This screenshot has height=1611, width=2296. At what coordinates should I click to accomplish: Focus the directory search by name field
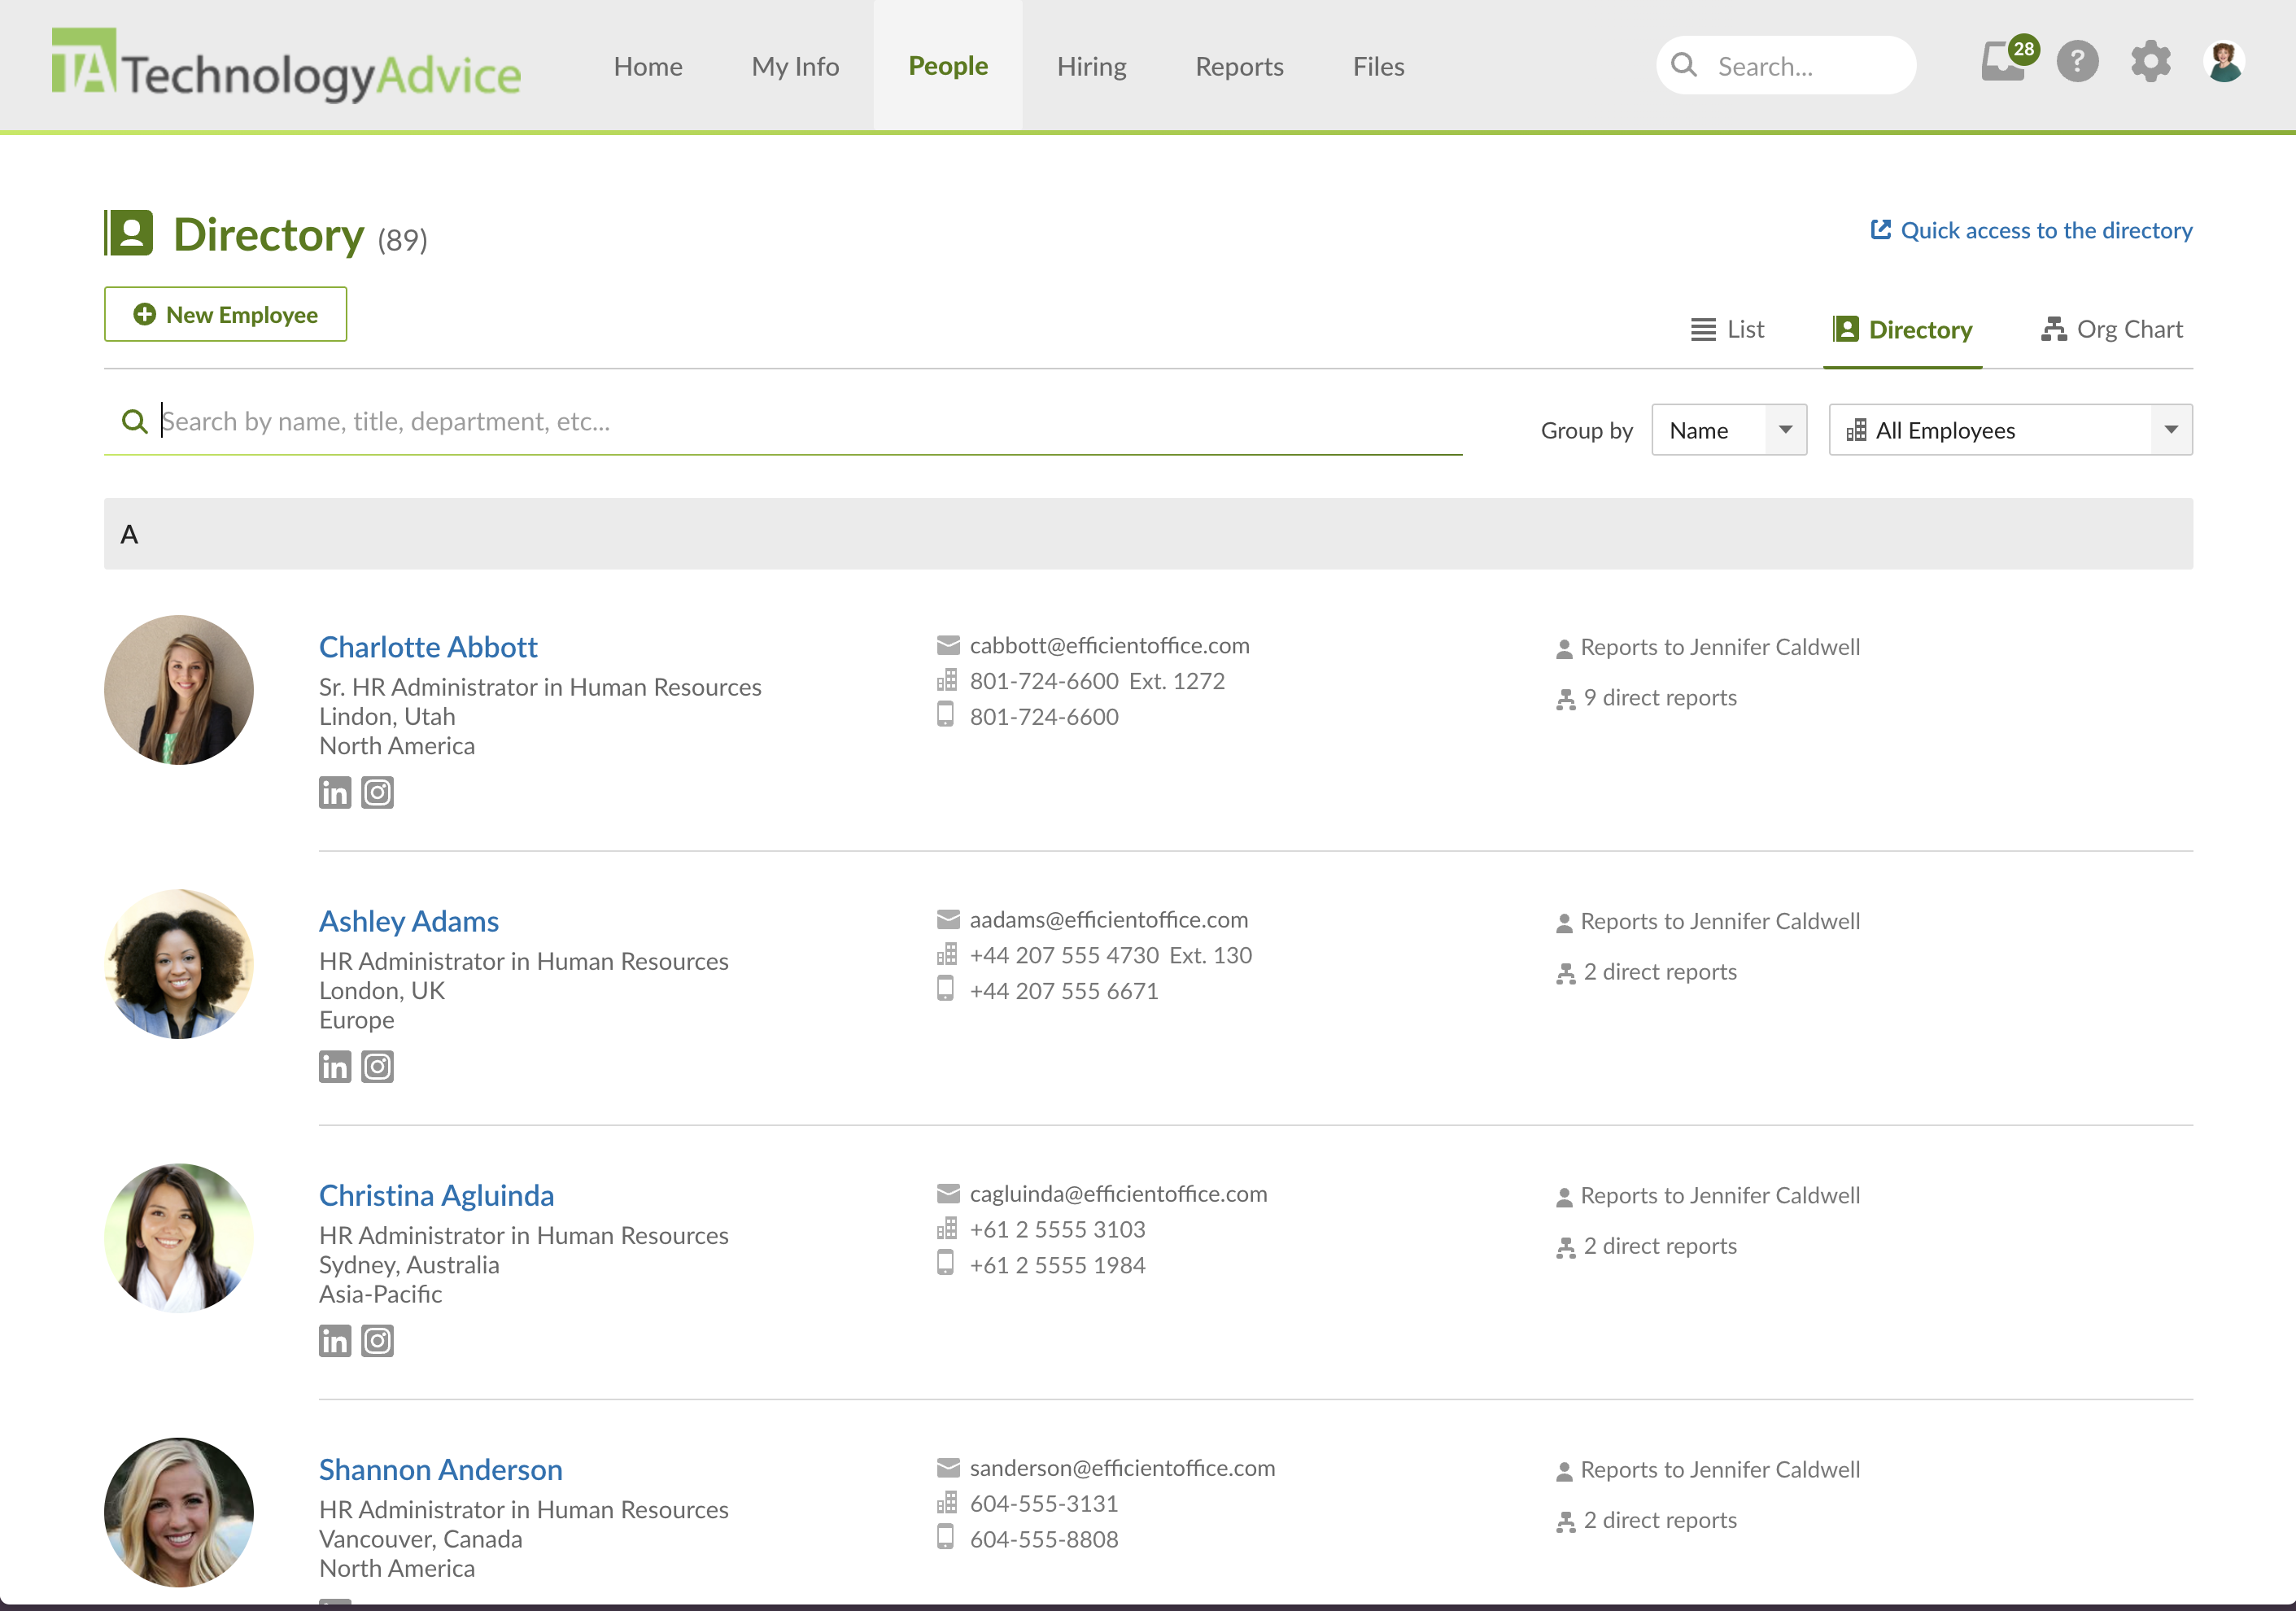click(x=783, y=422)
